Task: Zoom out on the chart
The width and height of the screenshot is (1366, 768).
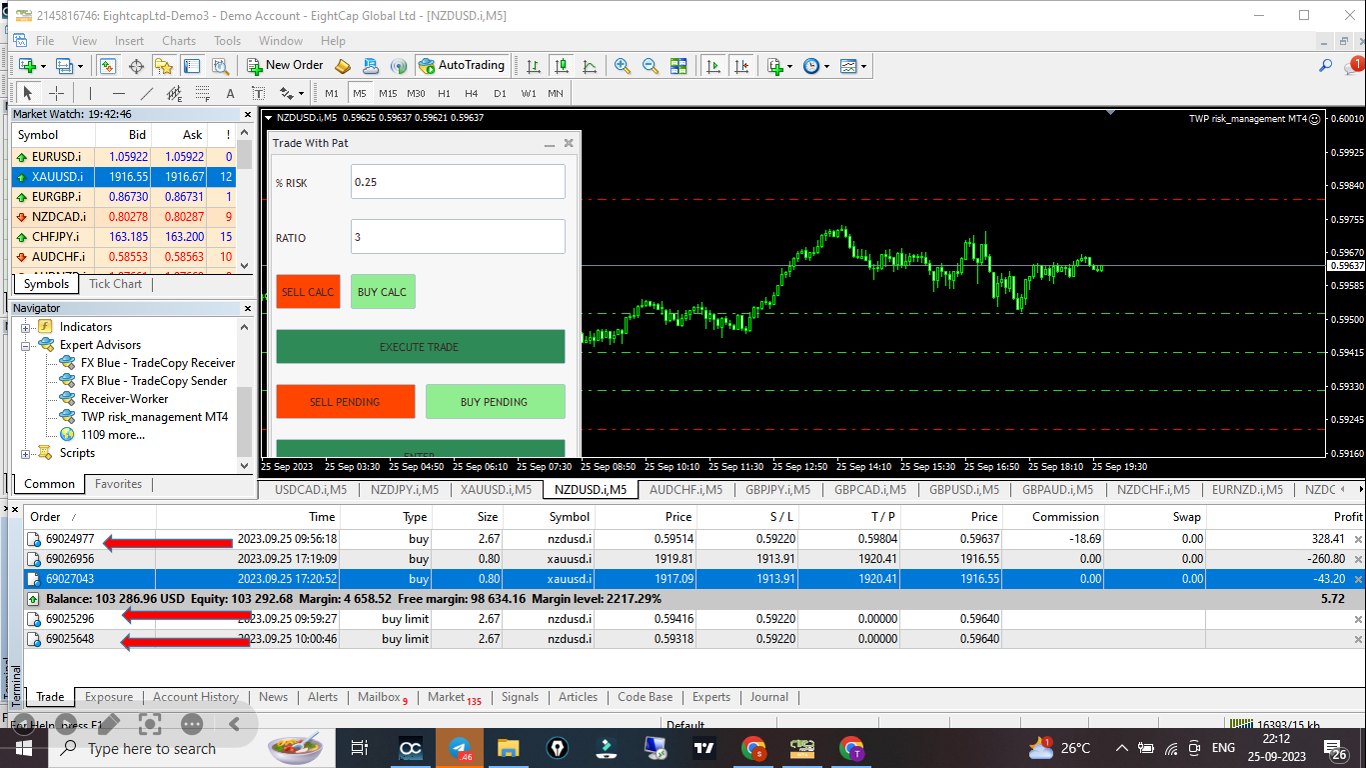Action: (650, 66)
